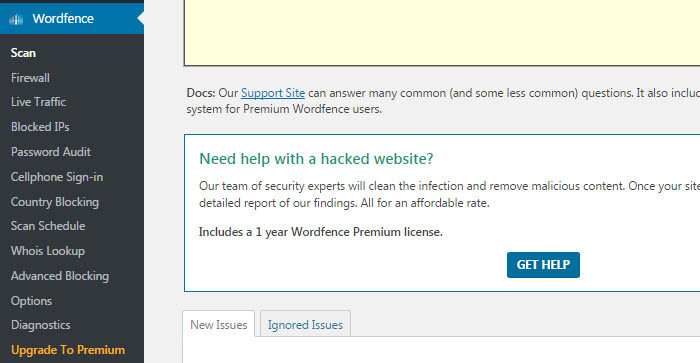Open Diagnostics page
This screenshot has height=363, width=700.
41,325
